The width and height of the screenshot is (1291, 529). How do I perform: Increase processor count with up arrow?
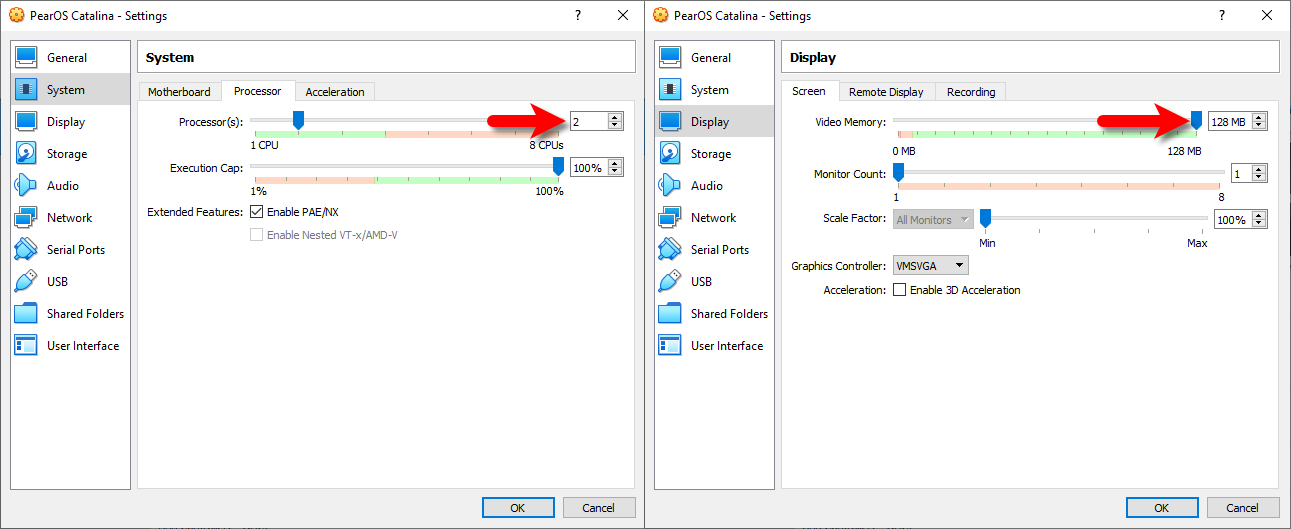[615, 117]
